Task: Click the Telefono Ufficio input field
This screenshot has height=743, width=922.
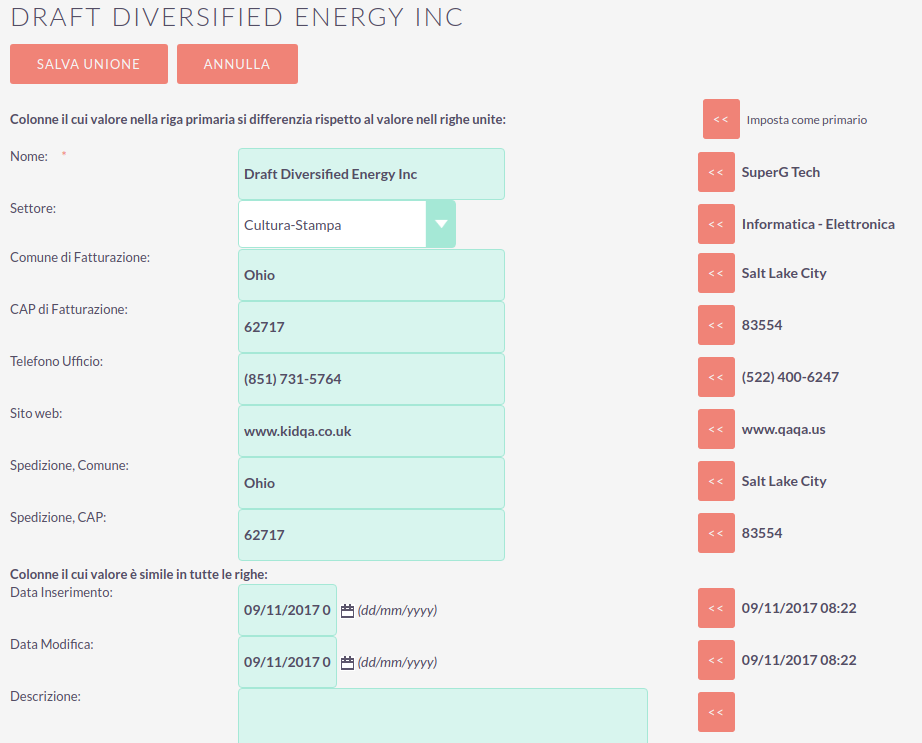Action: point(372,379)
